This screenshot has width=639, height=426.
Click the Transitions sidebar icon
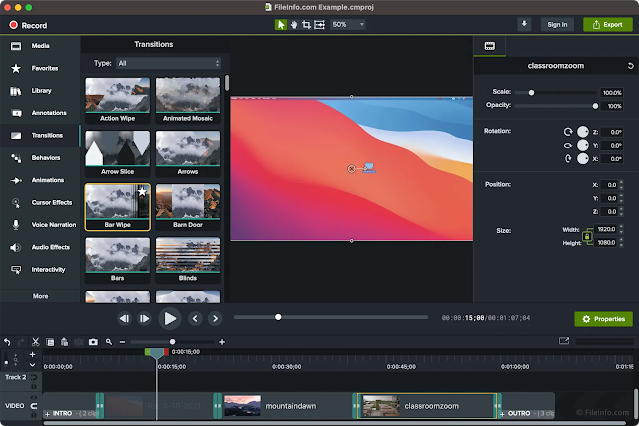point(16,135)
